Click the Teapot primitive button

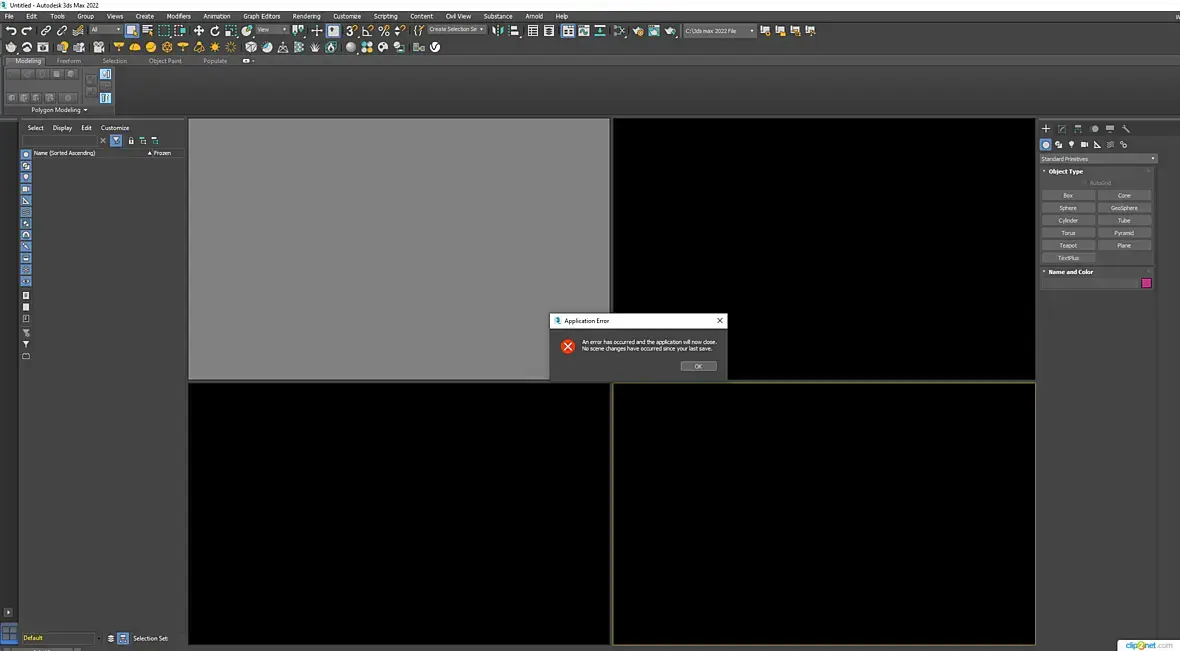click(x=1068, y=245)
